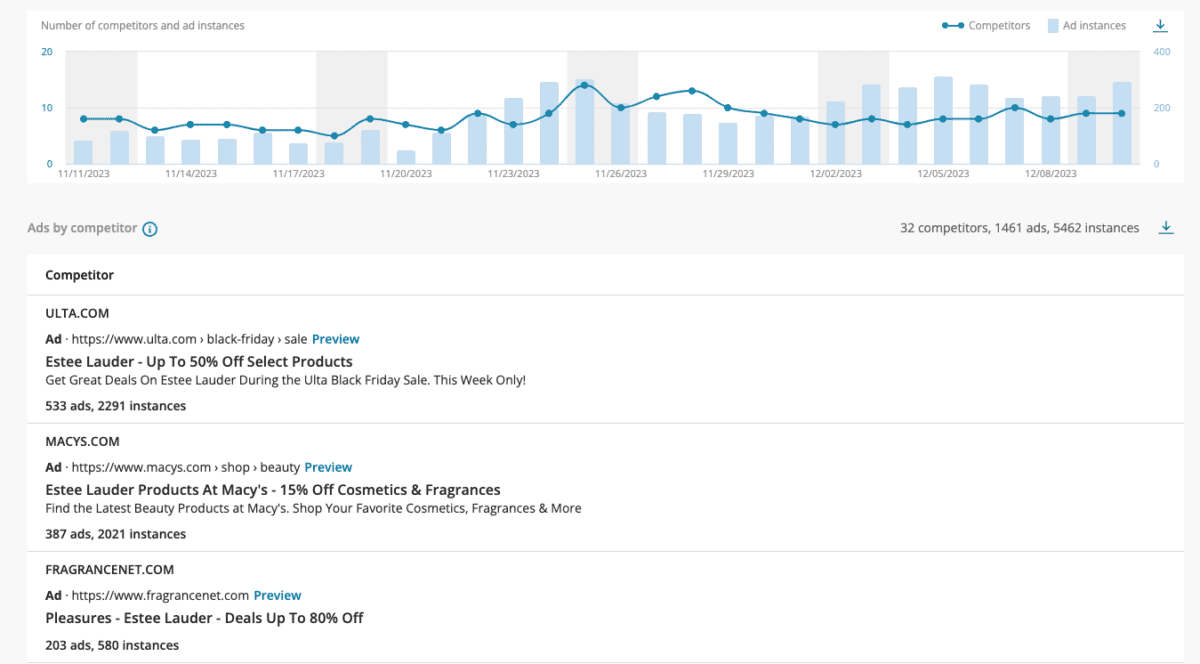Preview the MACYS.COM ad
Viewport: 1200px width, 664px height.
pyautogui.click(x=328, y=467)
